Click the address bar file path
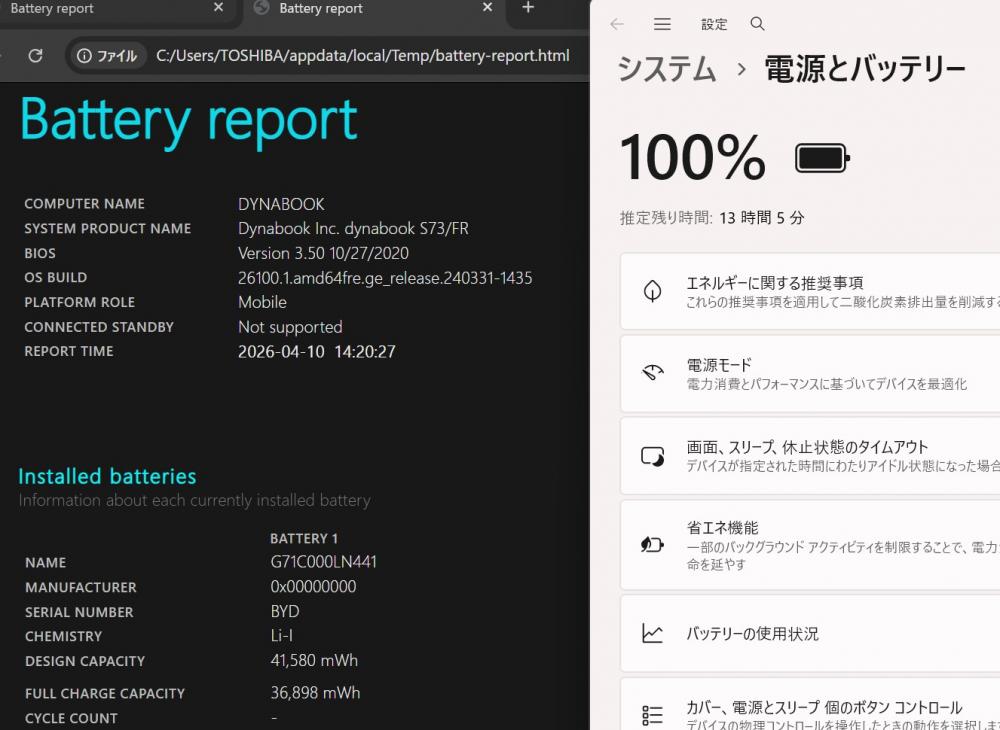The image size is (1000, 730). [362, 56]
